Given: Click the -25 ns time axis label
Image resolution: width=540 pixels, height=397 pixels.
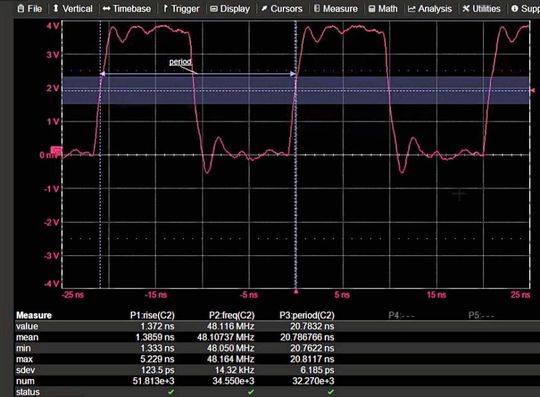Looking at the screenshot, I should point(73,295).
